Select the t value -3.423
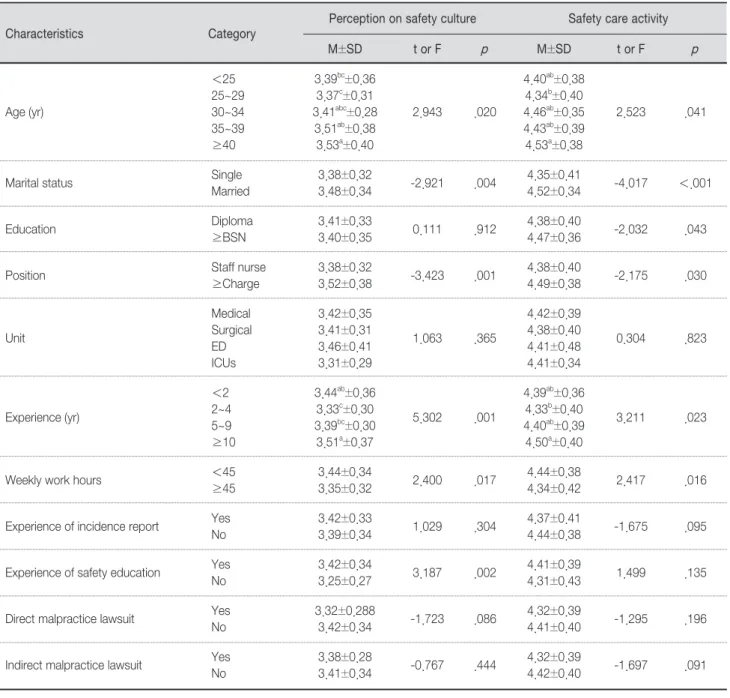This screenshot has height=698, width=730. 427,276
